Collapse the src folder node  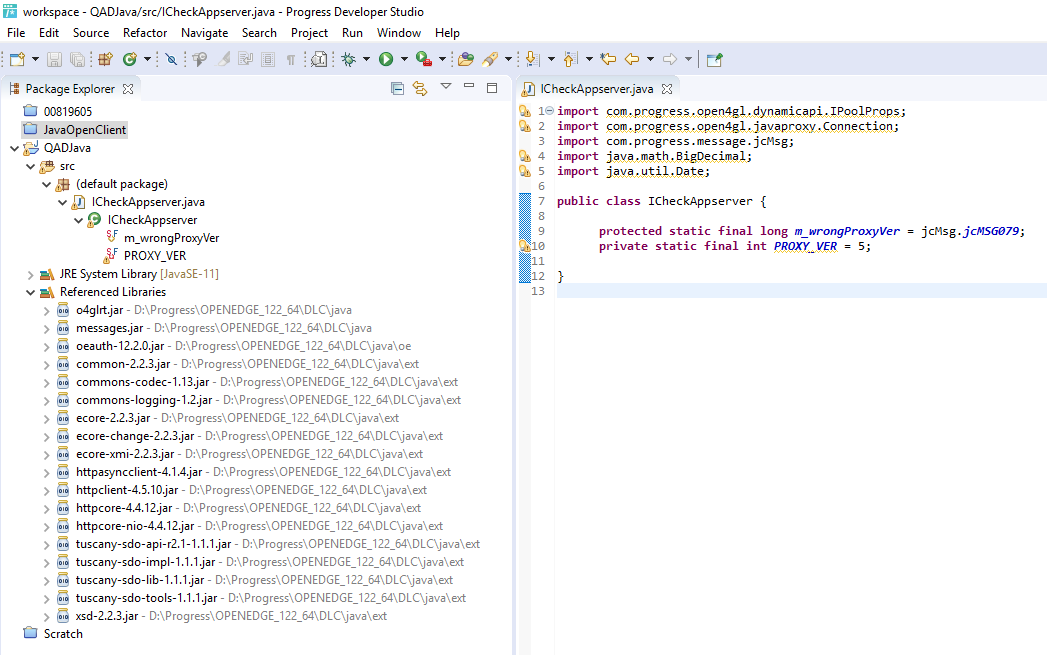[30, 166]
